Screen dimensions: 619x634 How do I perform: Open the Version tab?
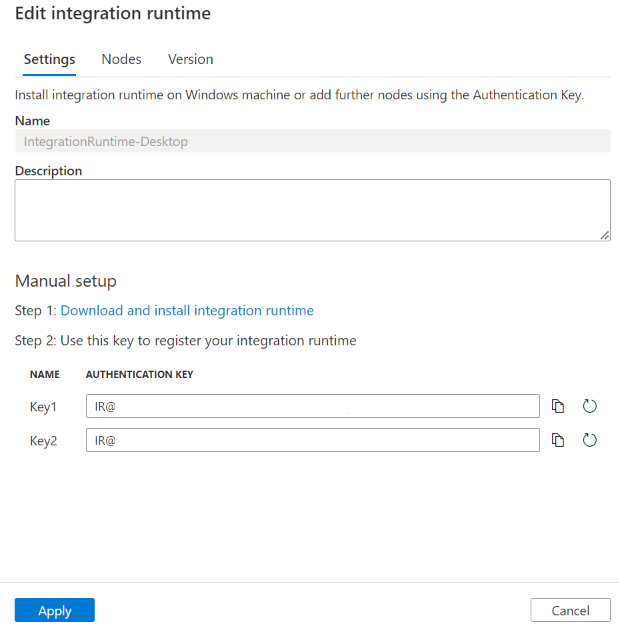(x=190, y=59)
